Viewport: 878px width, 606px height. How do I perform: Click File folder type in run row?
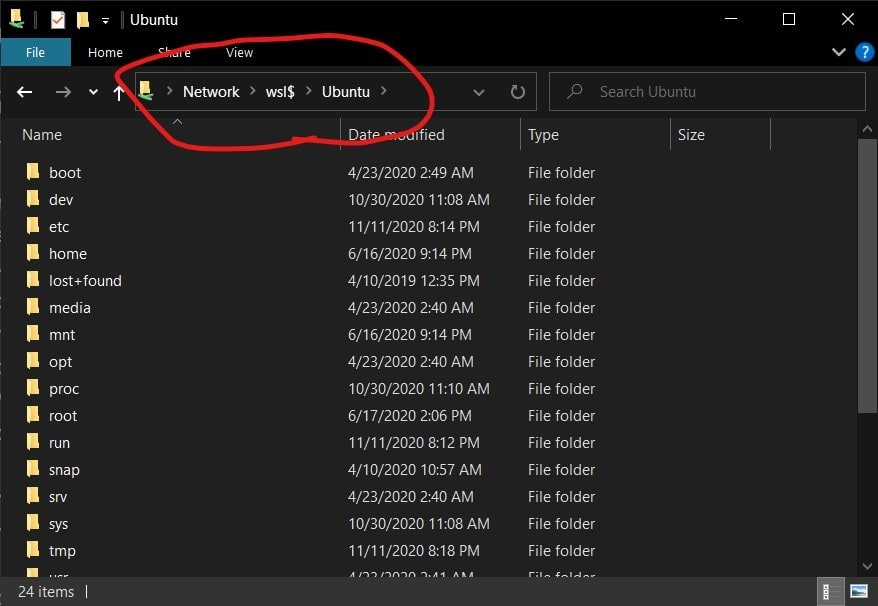click(x=561, y=442)
